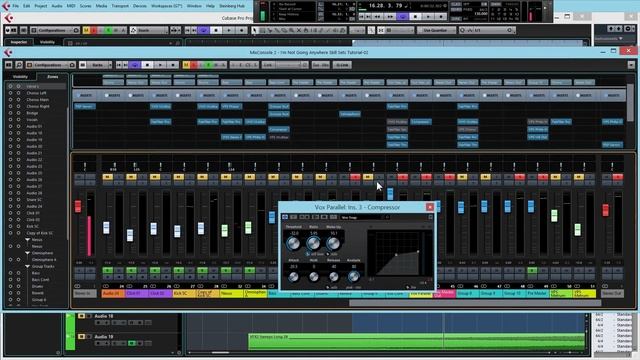This screenshot has height=360, width=640.
Task: Toggle global Read automation (green R) in MixConsole
Action: point(209,65)
